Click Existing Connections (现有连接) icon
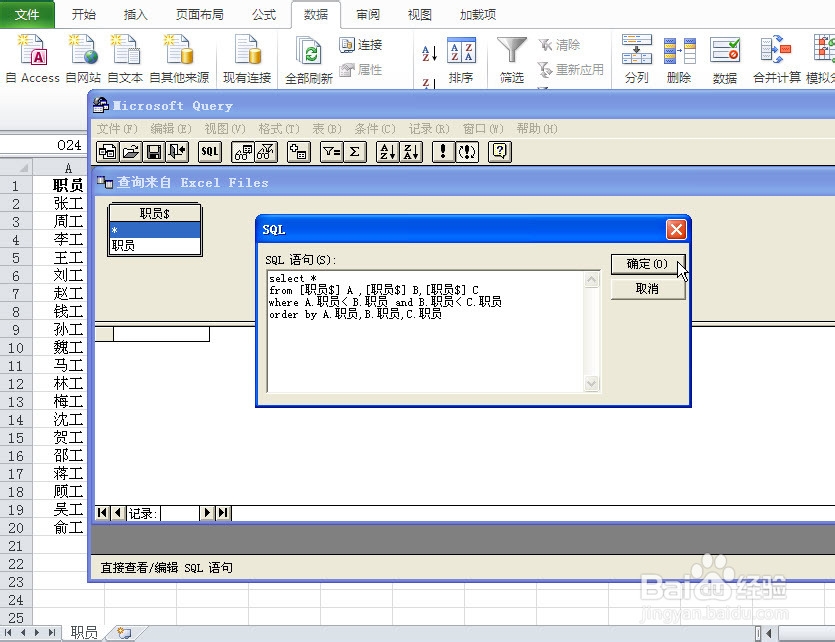835x642 pixels. pos(247,58)
